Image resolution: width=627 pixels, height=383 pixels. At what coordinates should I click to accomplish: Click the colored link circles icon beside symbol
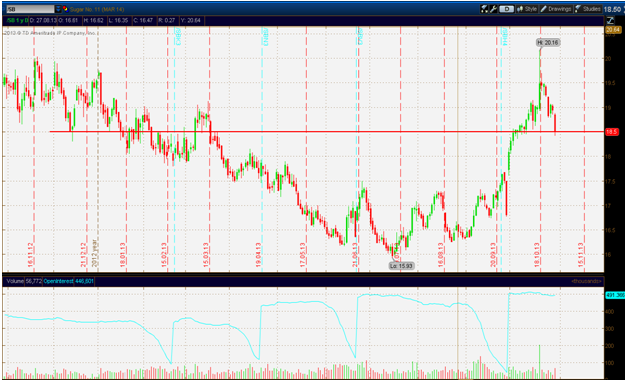pos(65,9)
